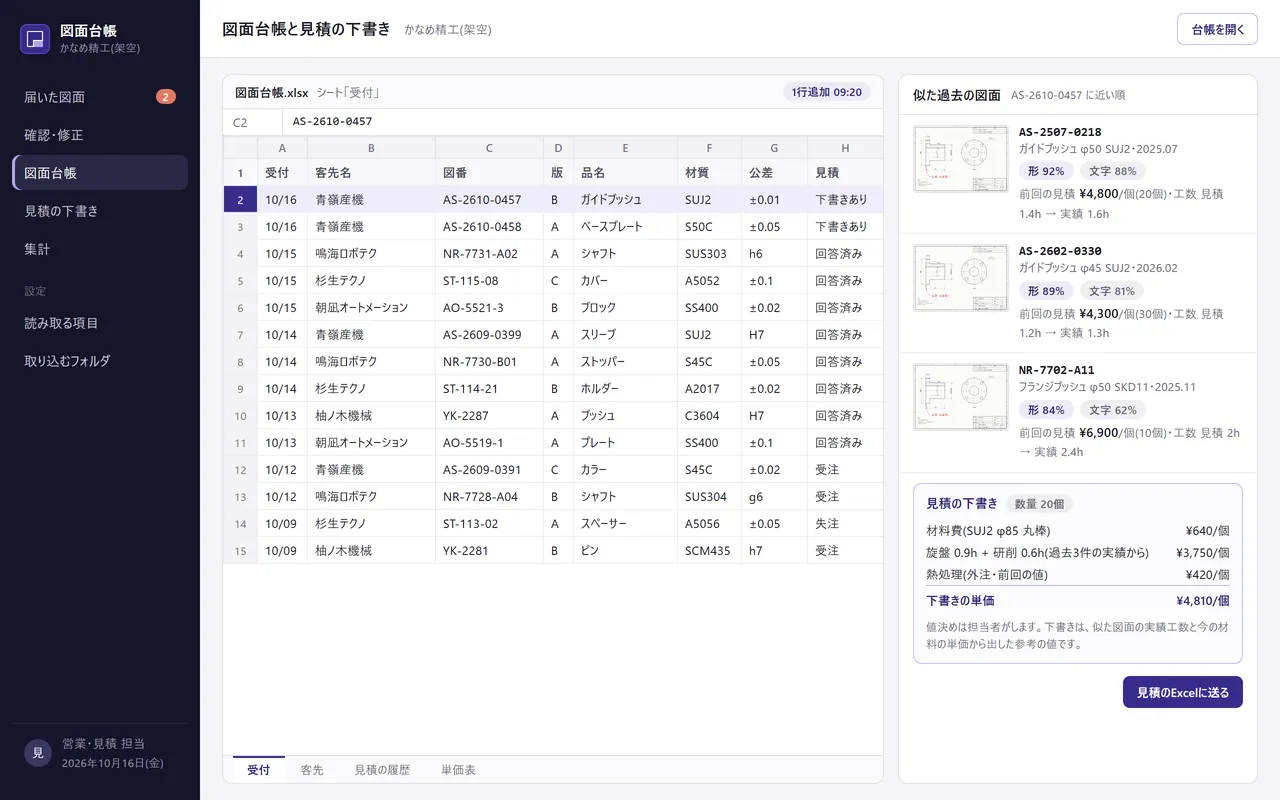Click the 図面台帳.xlsx file name
The width and height of the screenshot is (1280, 800).
coord(272,92)
